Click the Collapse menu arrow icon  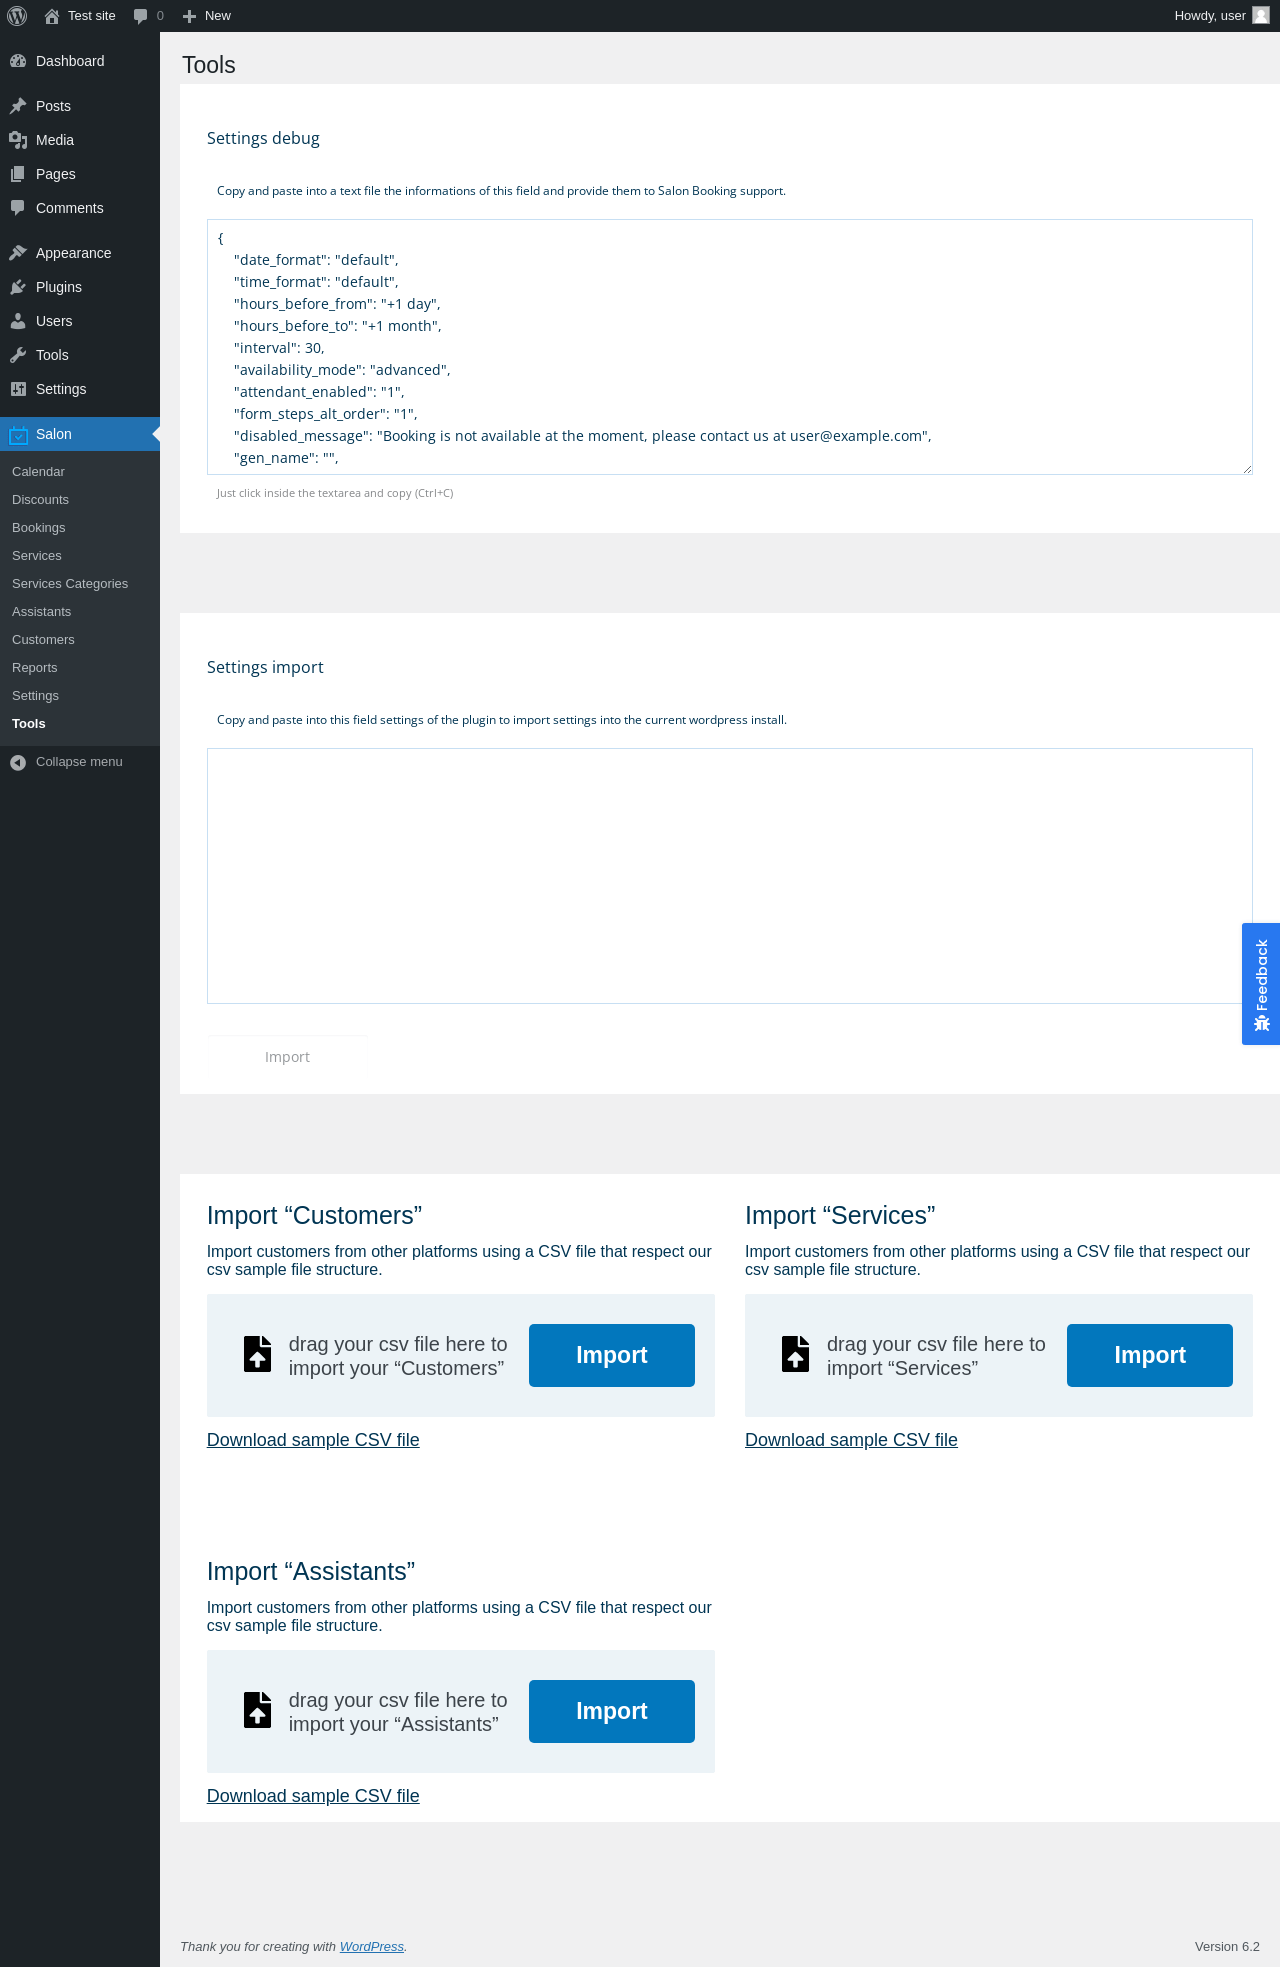tap(18, 762)
